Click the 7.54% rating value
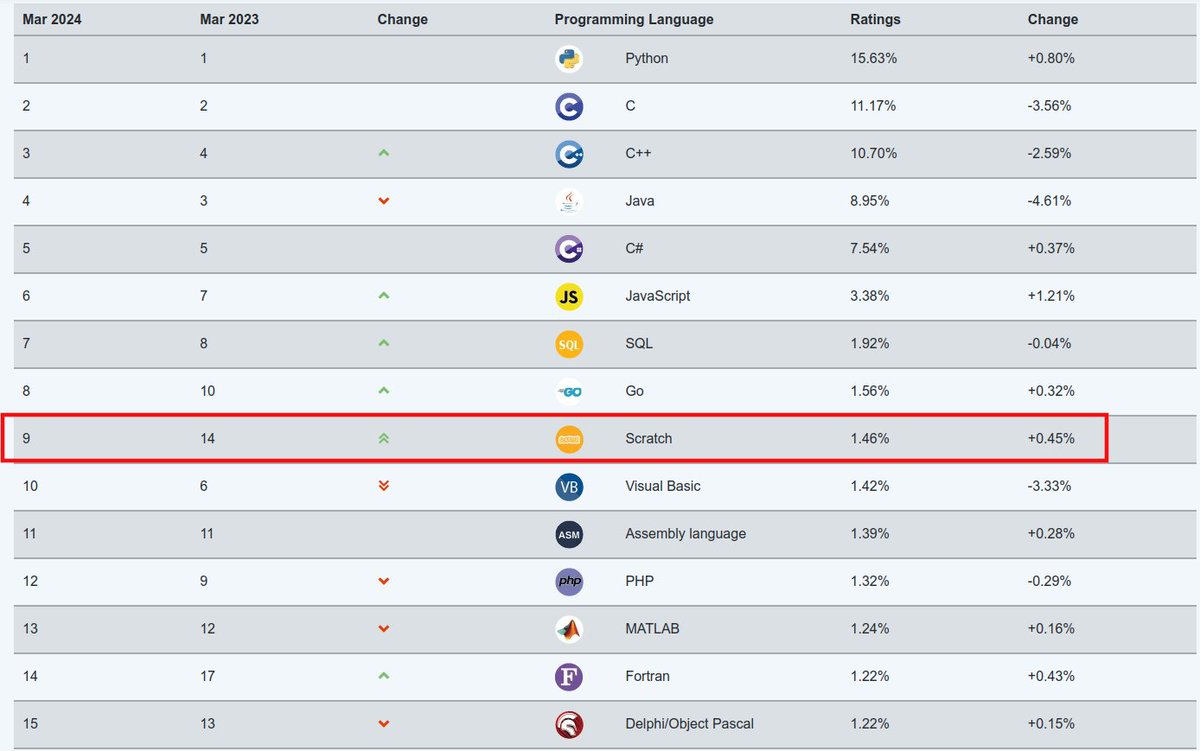 coord(870,249)
